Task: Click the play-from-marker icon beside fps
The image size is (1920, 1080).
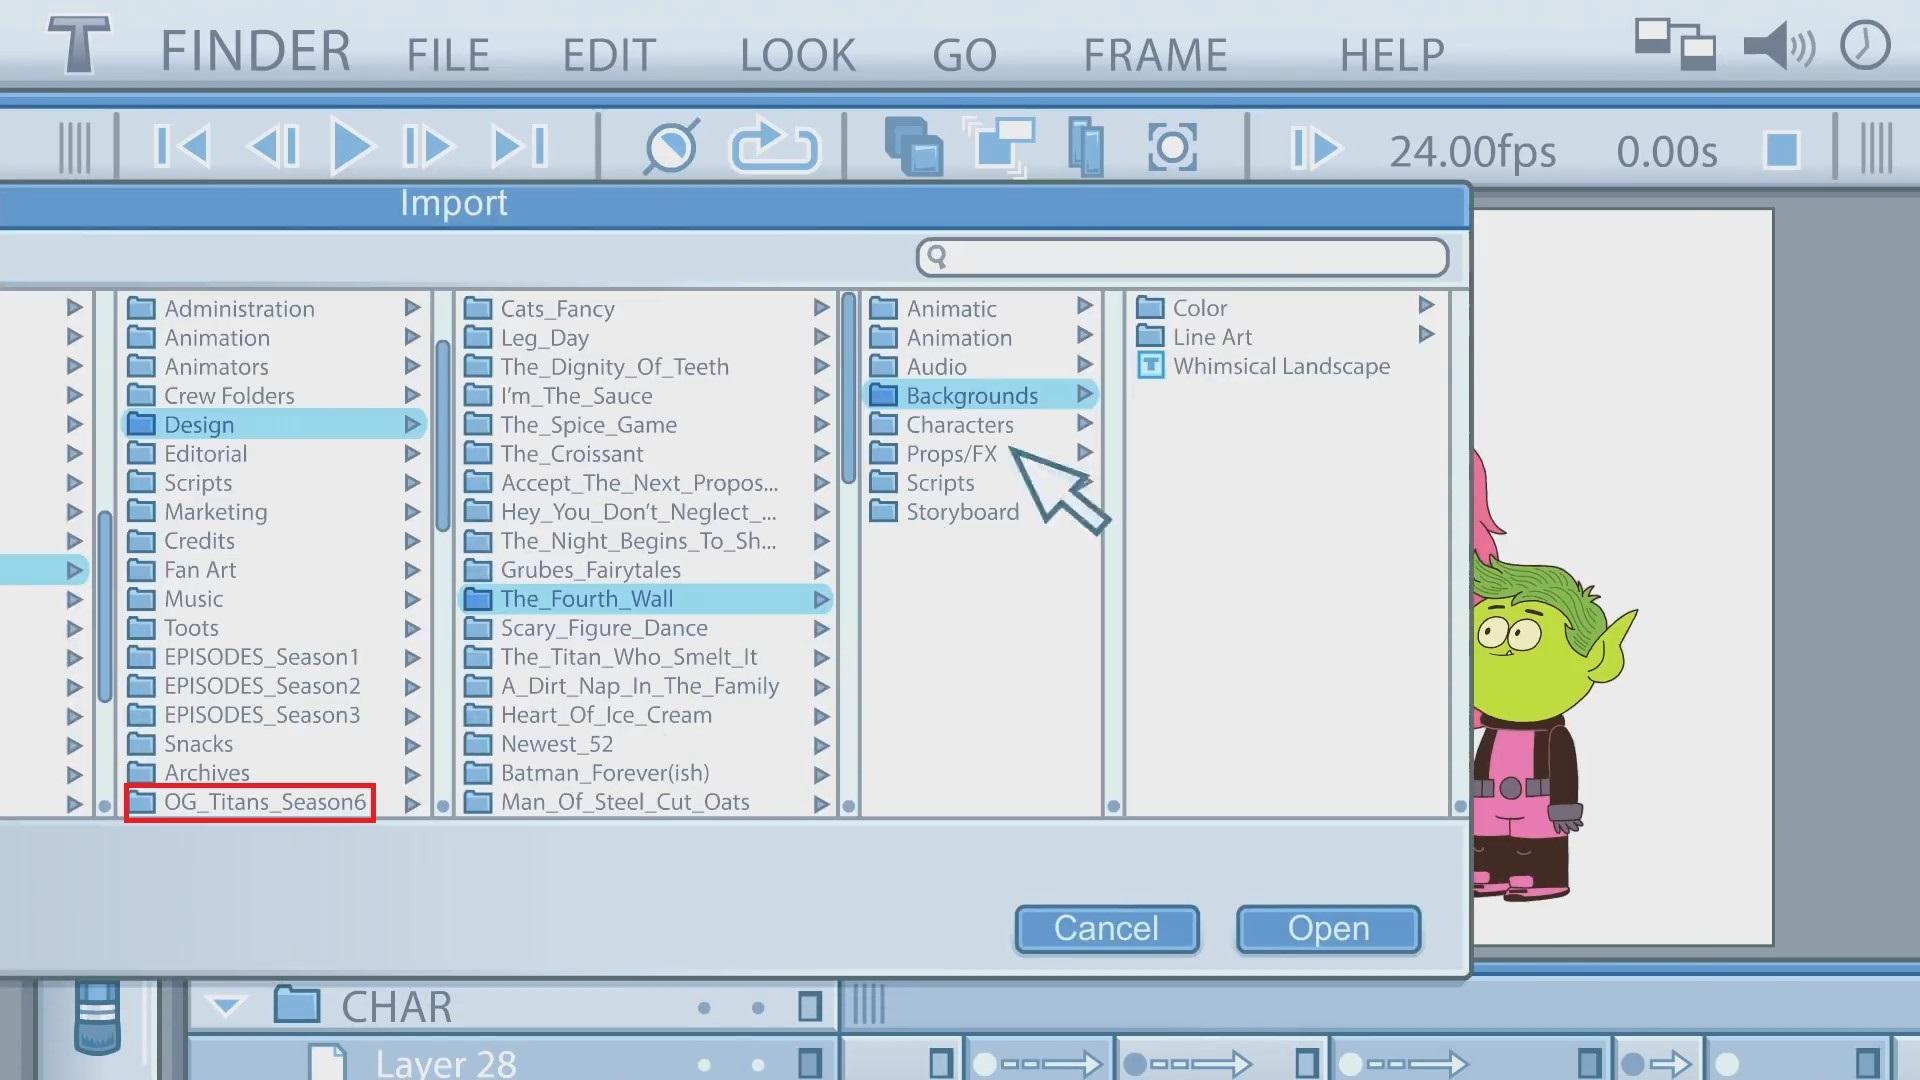Action: [1315, 148]
